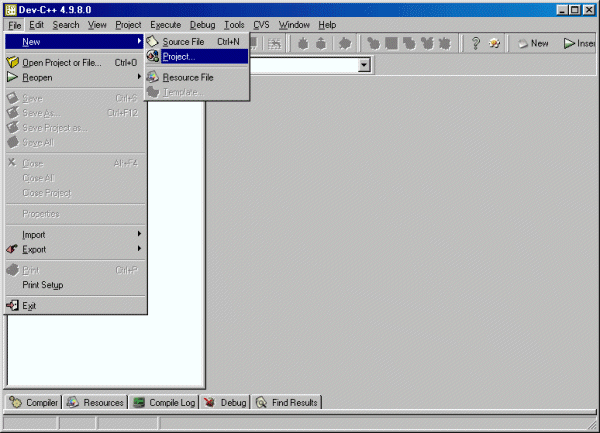
Task: Switch to the Compile Log tab
Action: tap(164, 402)
